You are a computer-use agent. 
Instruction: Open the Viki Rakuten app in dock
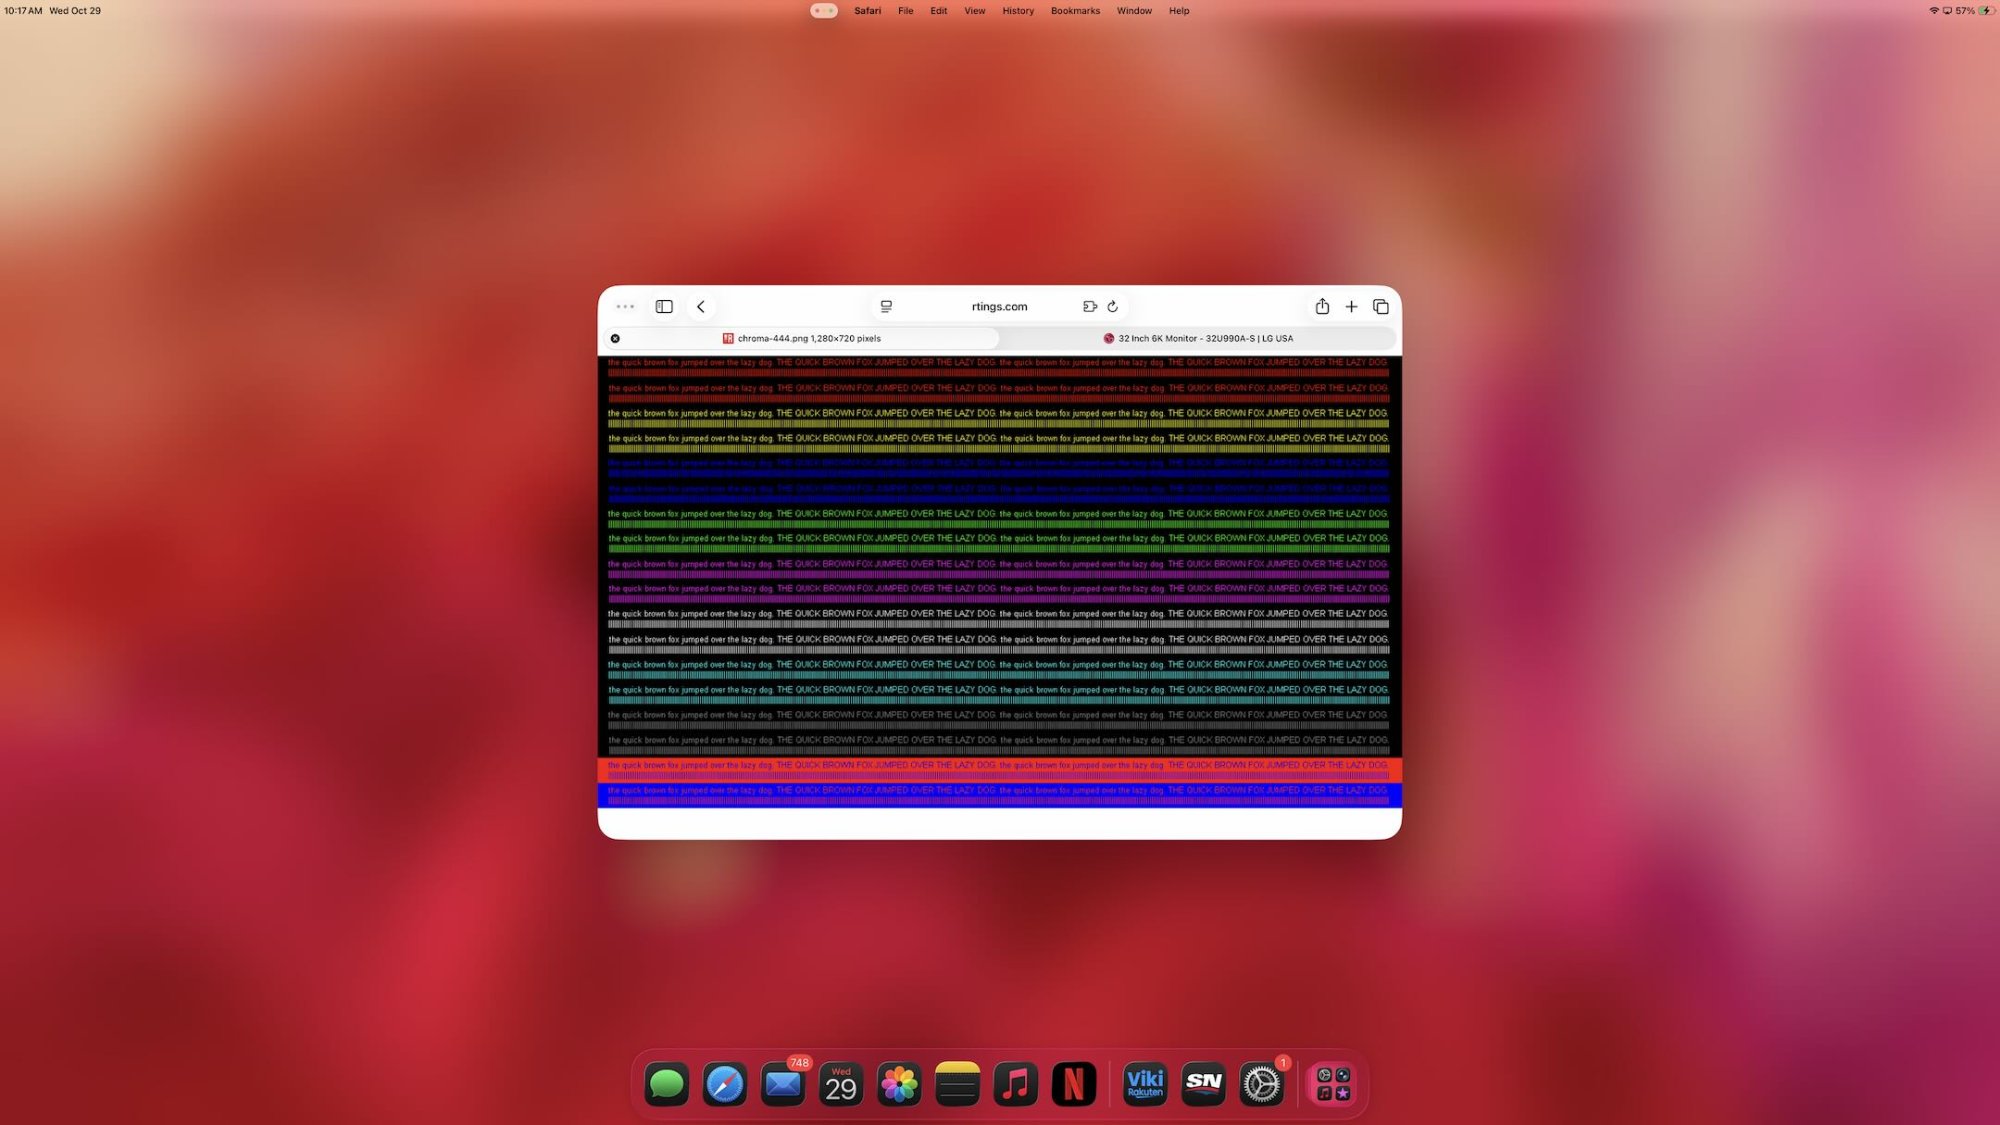[x=1145, y=1084]
